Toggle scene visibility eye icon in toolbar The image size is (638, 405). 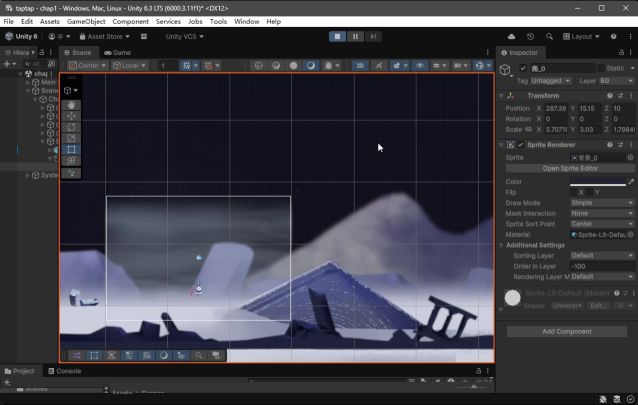(x=420, y=66)
